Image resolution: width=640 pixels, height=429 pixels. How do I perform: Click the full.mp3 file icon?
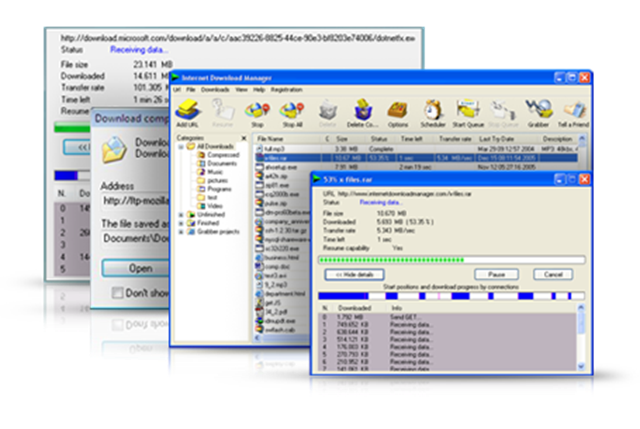[x=259, y=149]
